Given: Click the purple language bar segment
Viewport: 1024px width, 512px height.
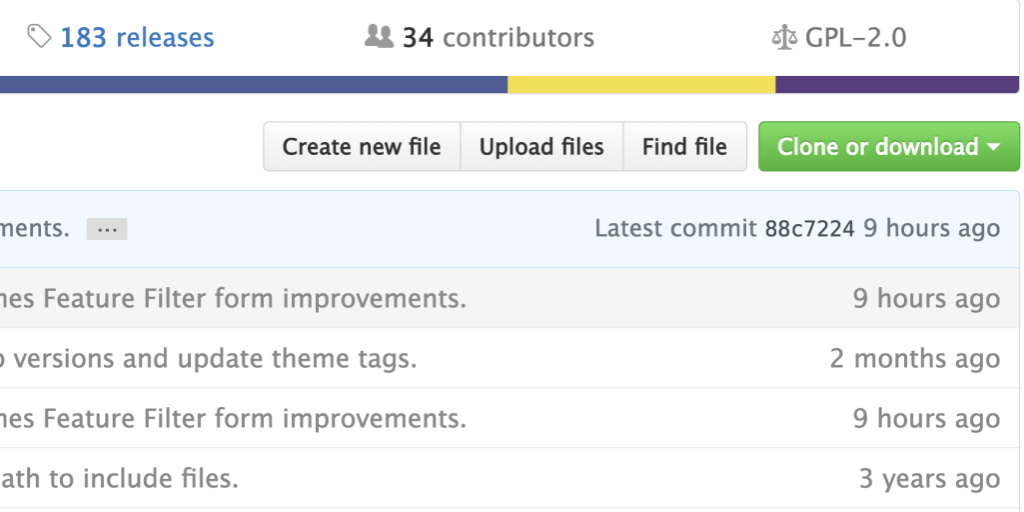Looking at the screenshot, I should (897, 85).
